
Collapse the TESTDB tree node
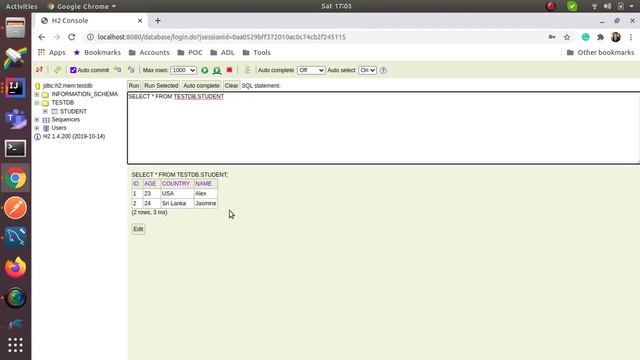[37, 103]
